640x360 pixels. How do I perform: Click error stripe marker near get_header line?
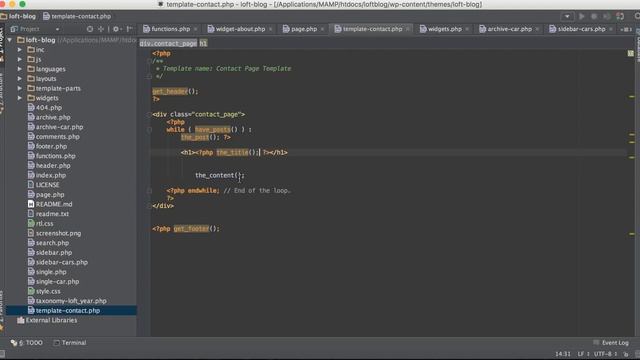631,97
